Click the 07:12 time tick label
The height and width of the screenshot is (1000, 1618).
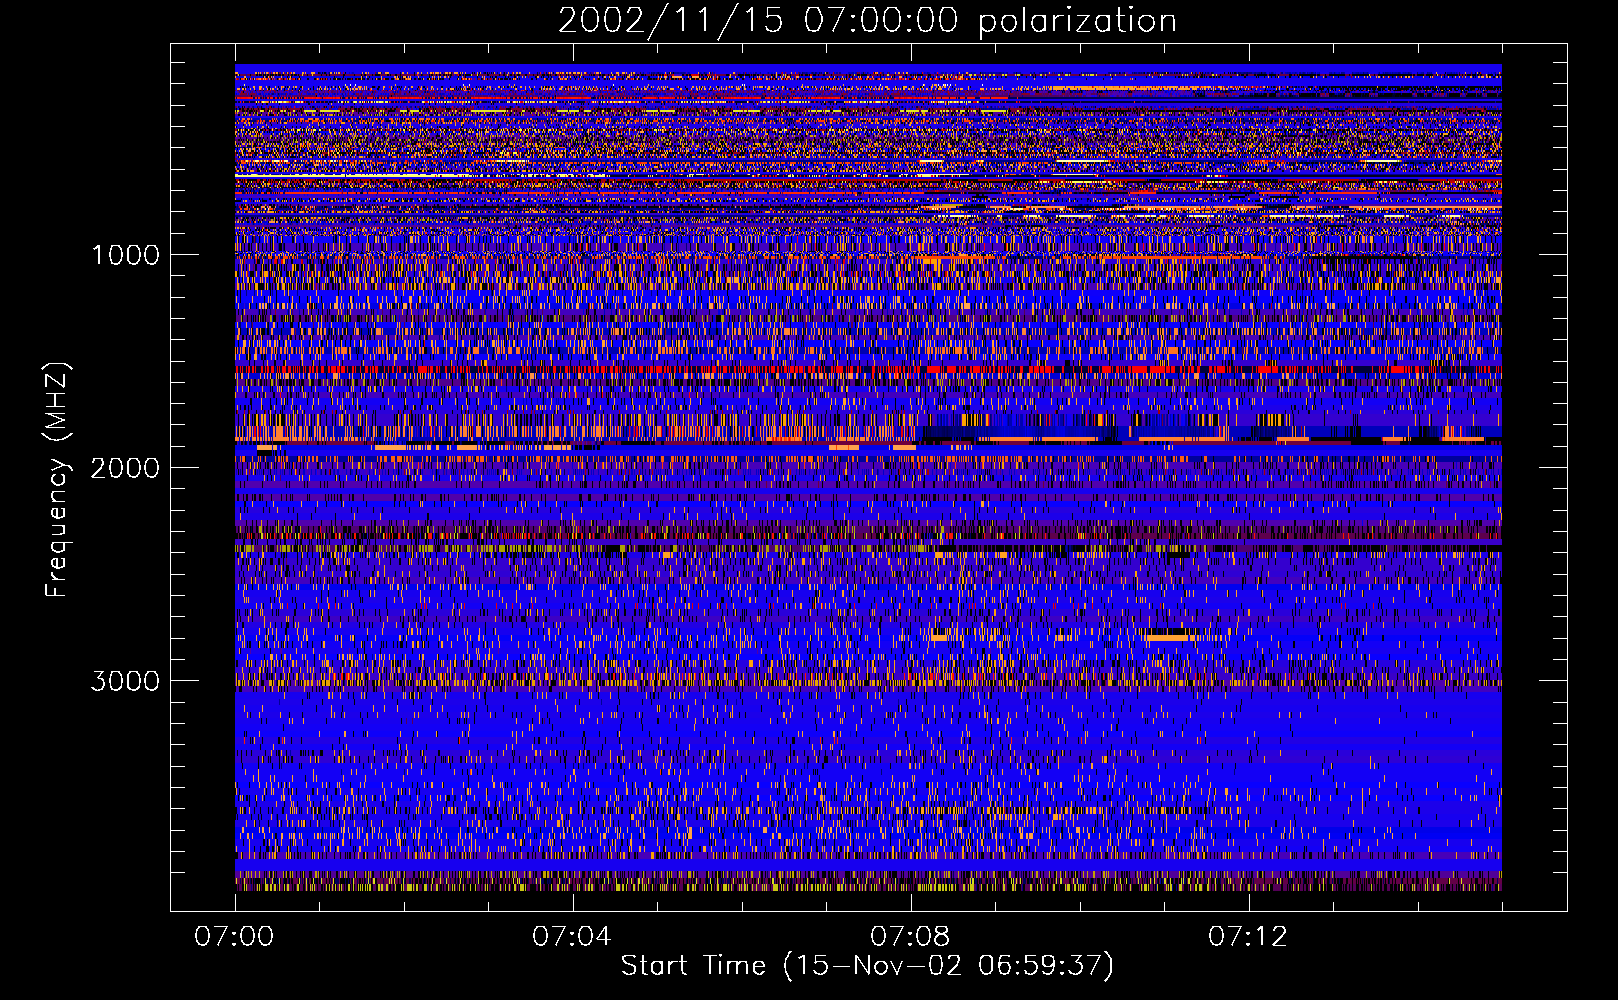[x=1248, y=937]
